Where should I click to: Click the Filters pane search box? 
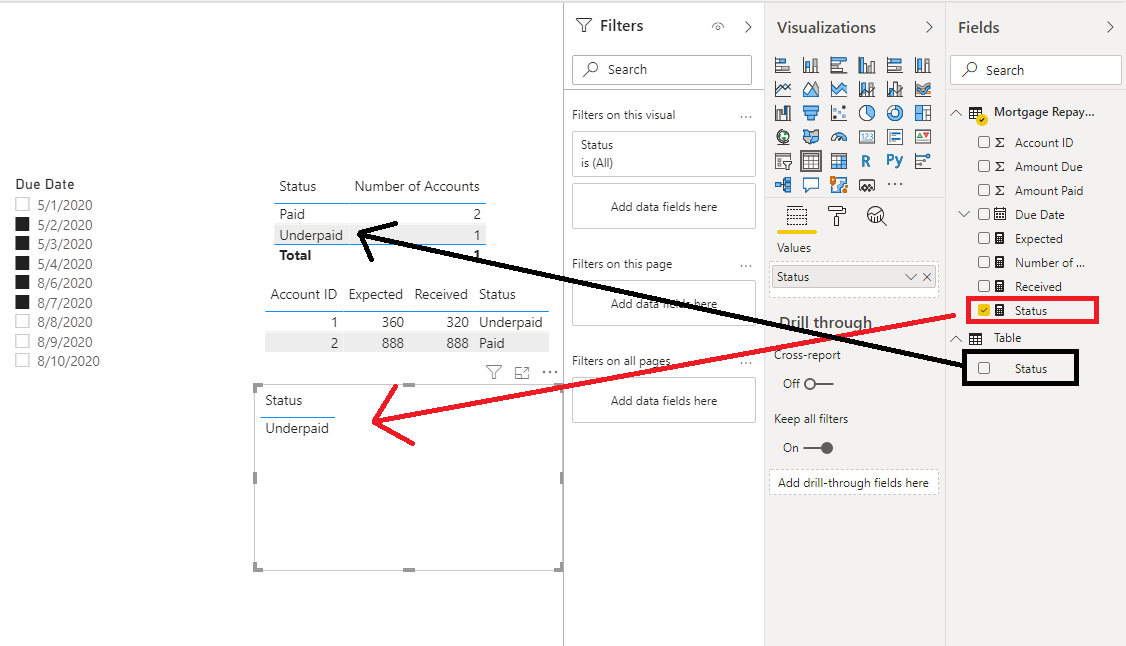[662, 70]
